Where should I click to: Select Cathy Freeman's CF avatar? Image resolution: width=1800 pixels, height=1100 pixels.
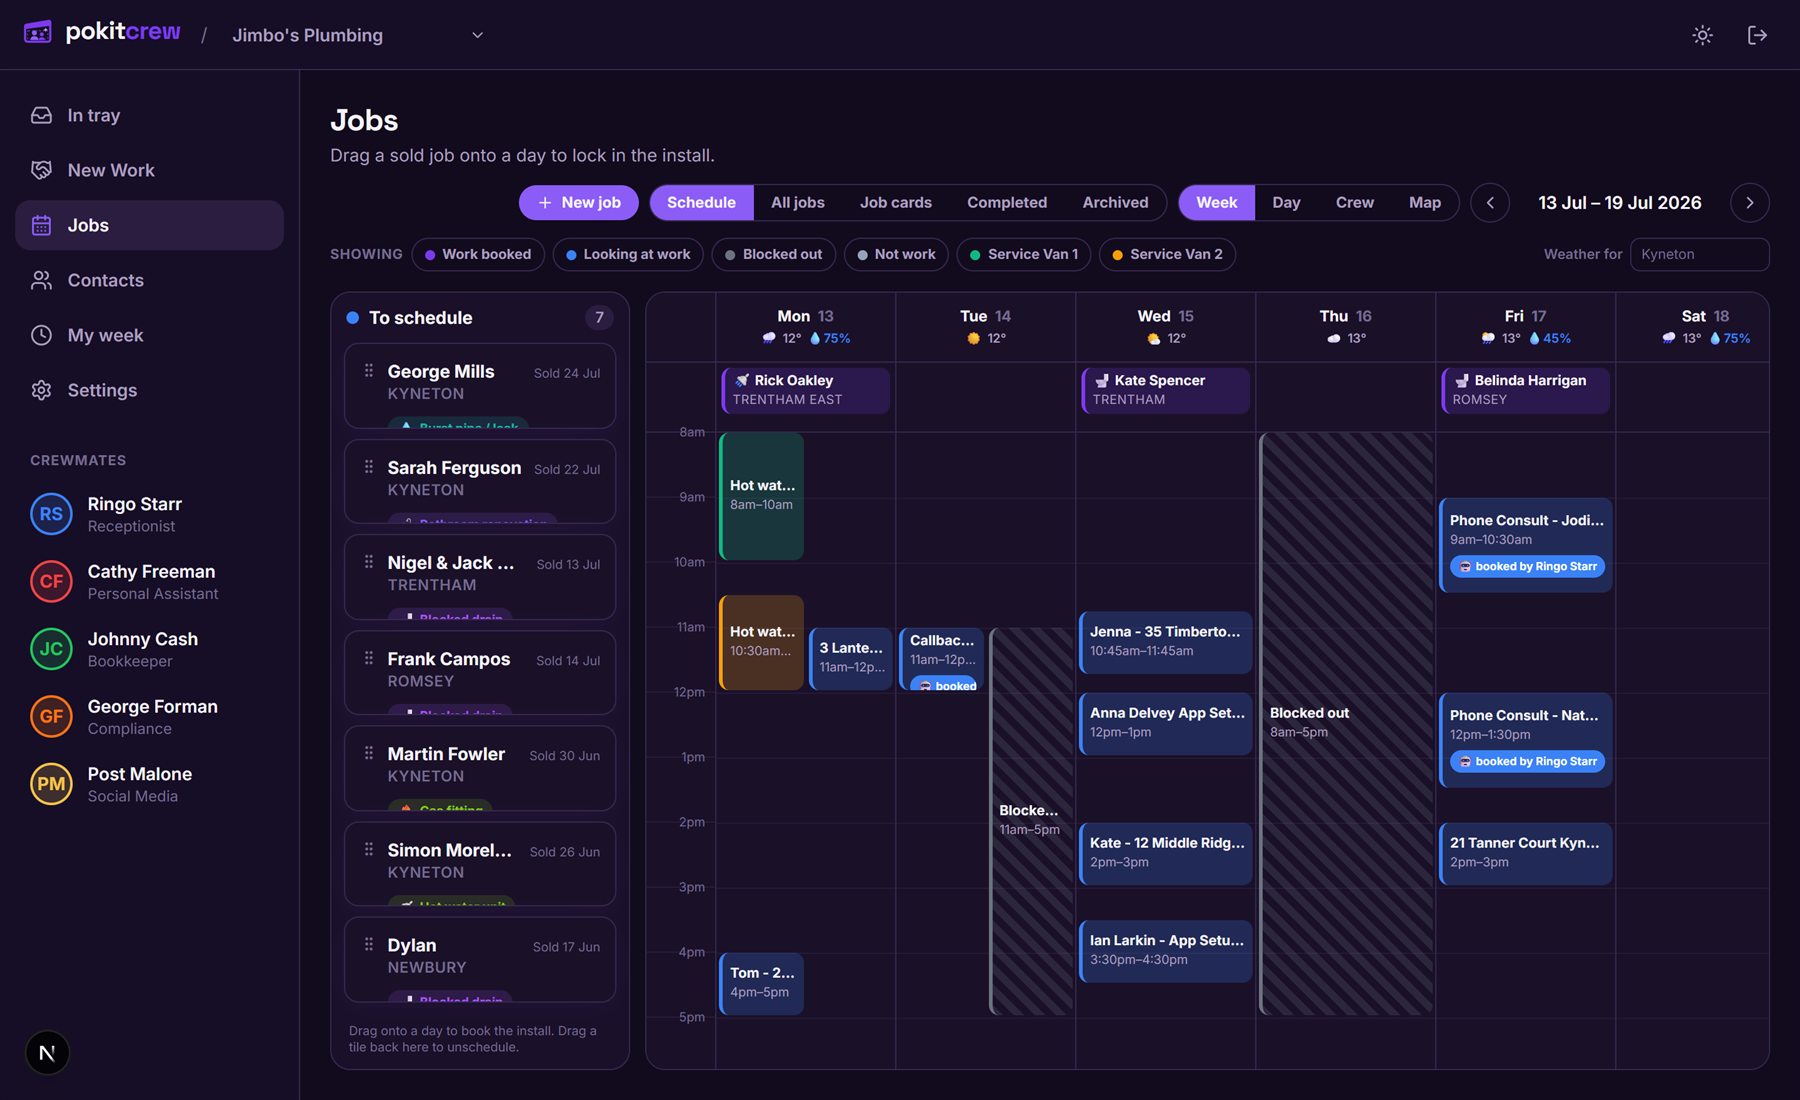[51, 581]
